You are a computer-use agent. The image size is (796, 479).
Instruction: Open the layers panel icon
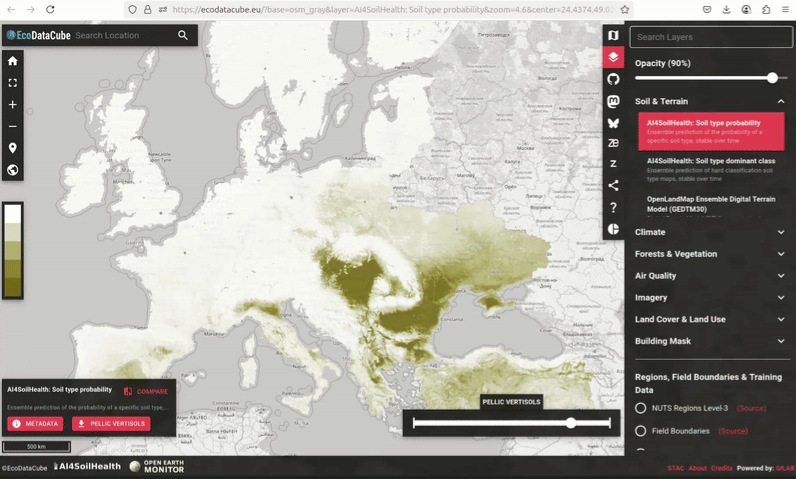pos(613,57)
